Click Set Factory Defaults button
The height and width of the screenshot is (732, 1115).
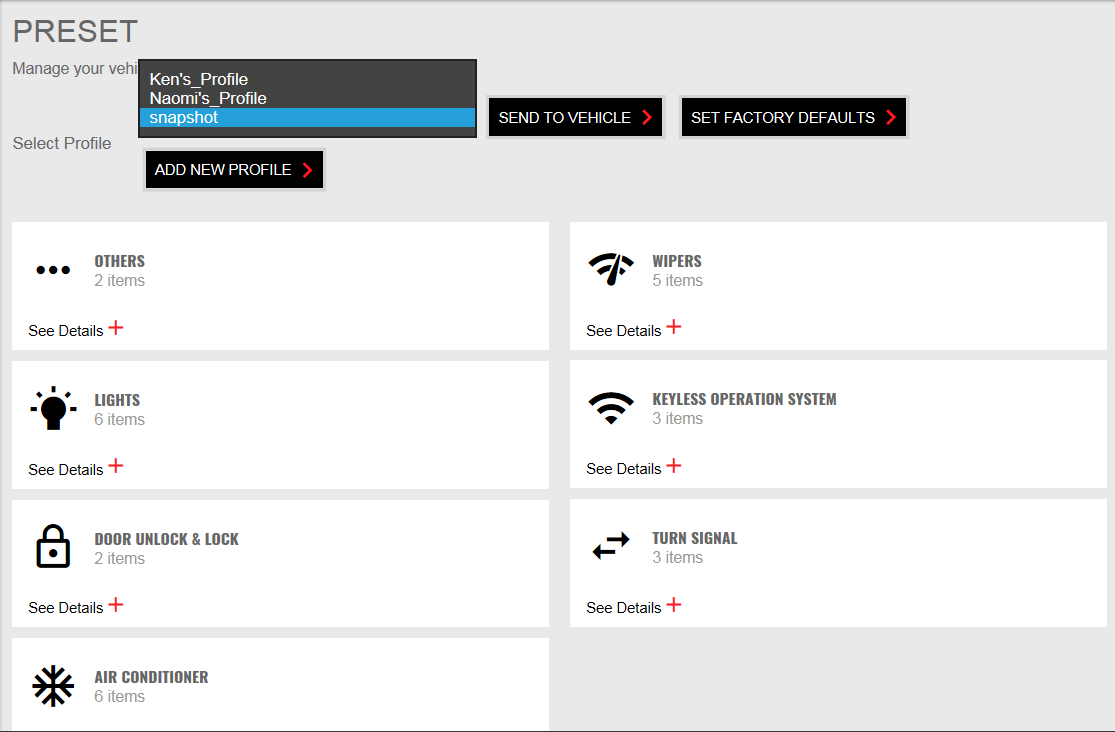(x=793, y=118)
